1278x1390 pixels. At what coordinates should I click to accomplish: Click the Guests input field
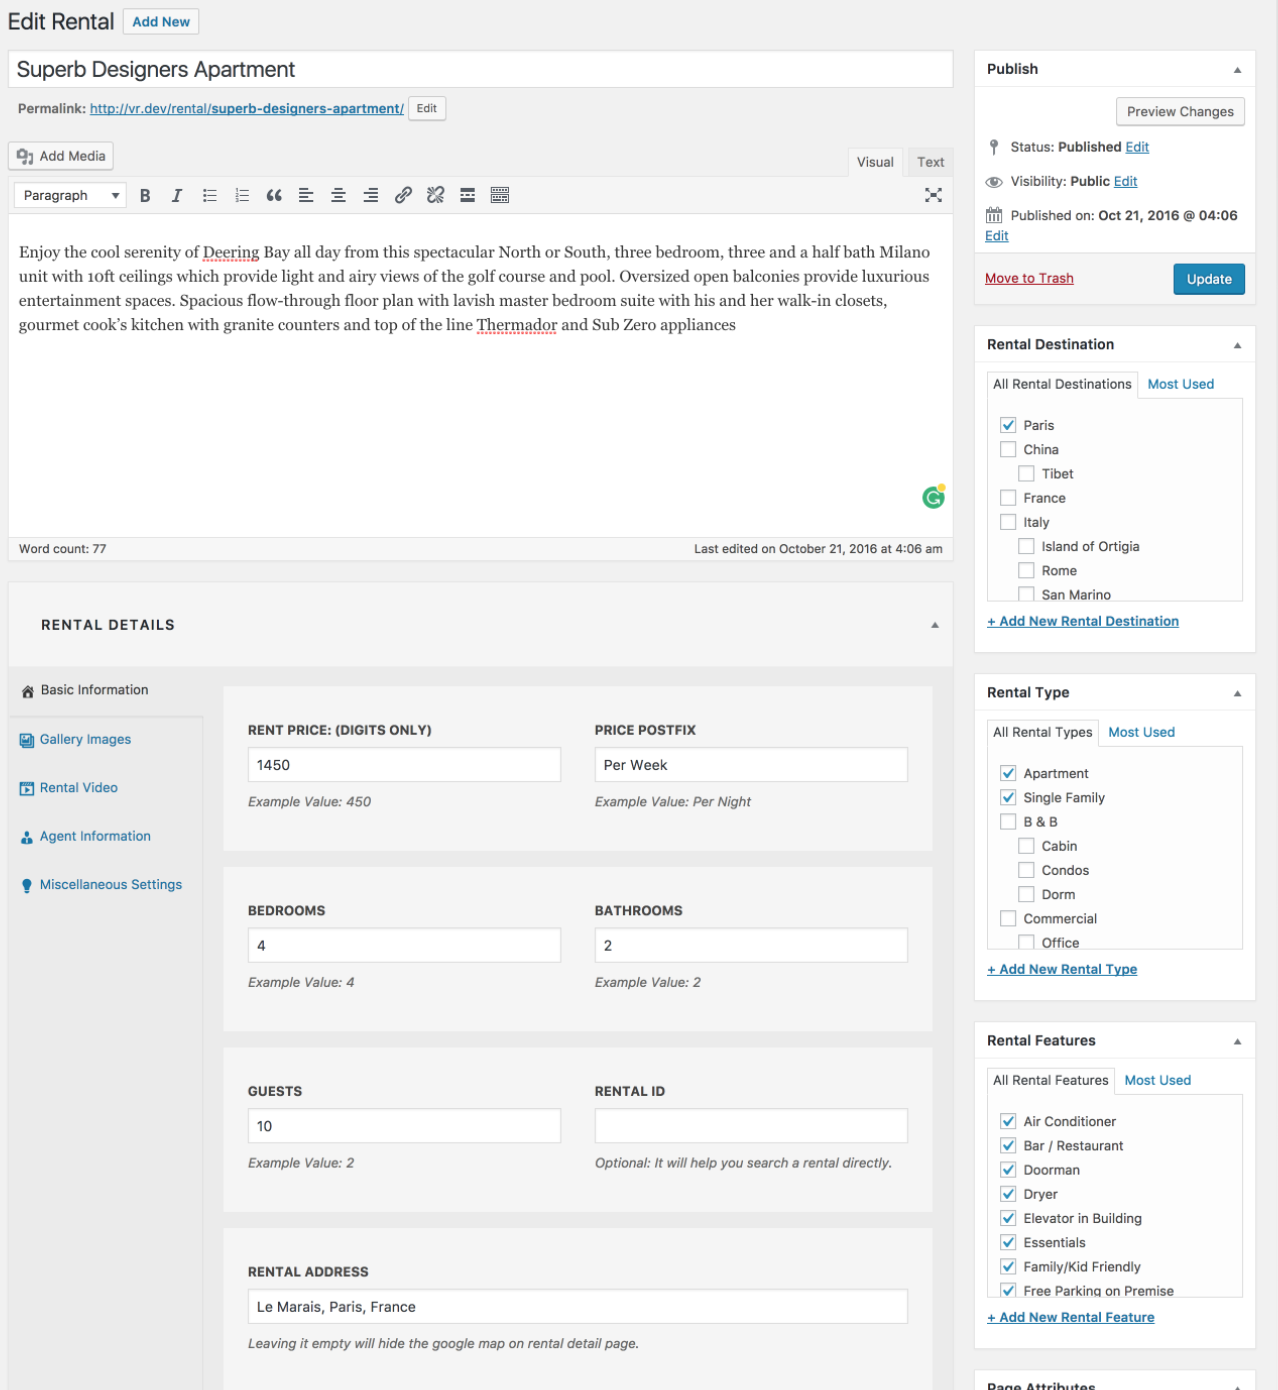coord(404,1126)
